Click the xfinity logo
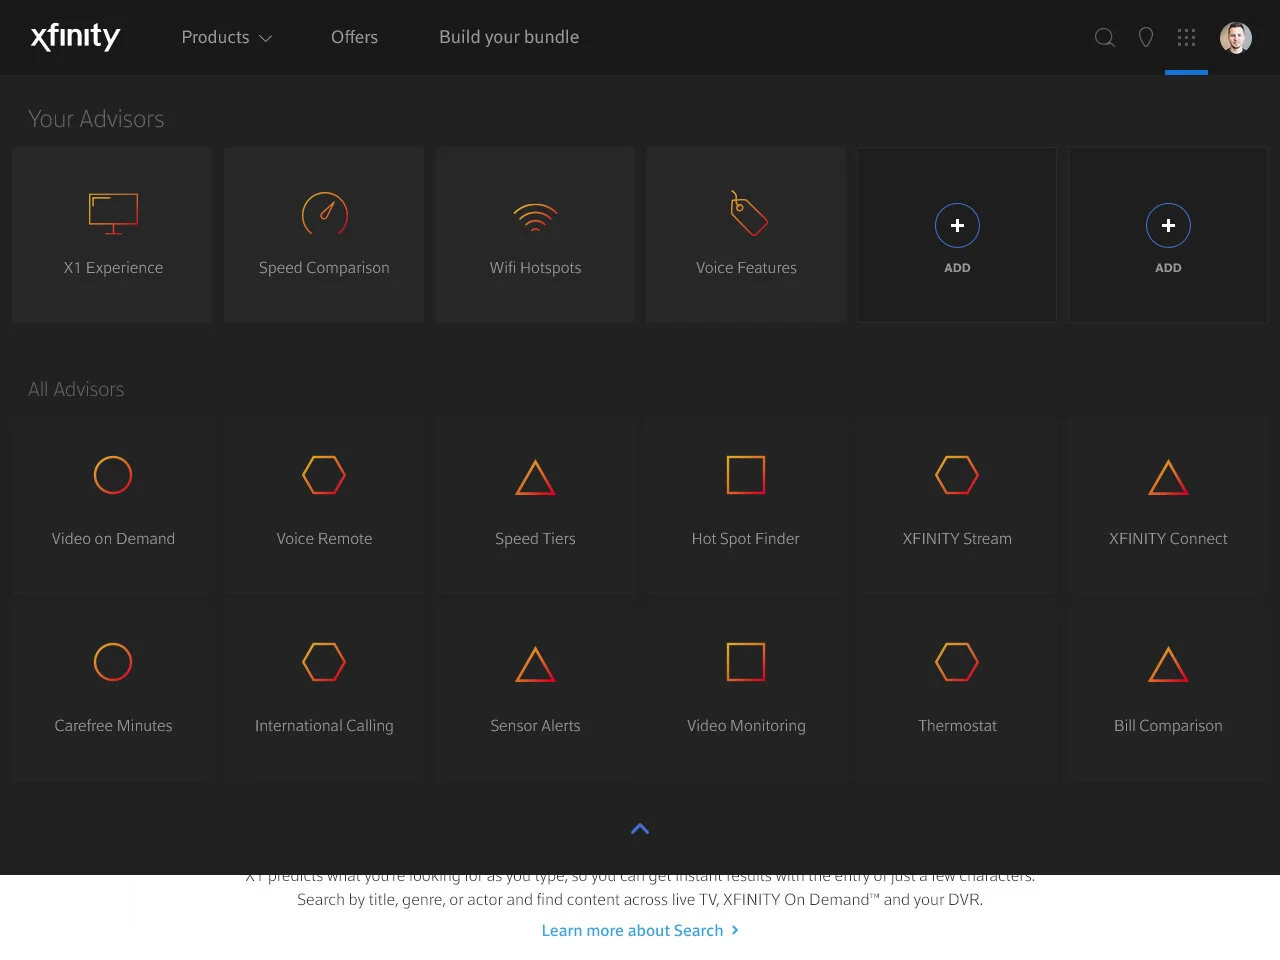Screen dimensions: 1280x960 click(x=75, y=37)
